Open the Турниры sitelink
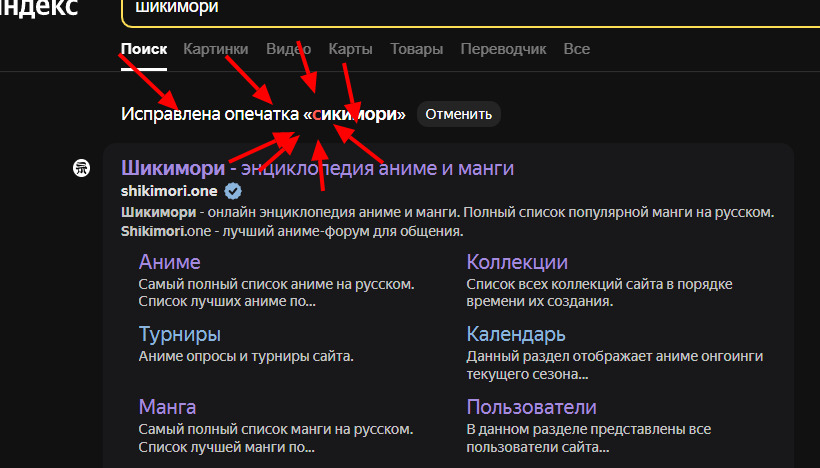This screenshot has width=820, height=468. [179, 334]
